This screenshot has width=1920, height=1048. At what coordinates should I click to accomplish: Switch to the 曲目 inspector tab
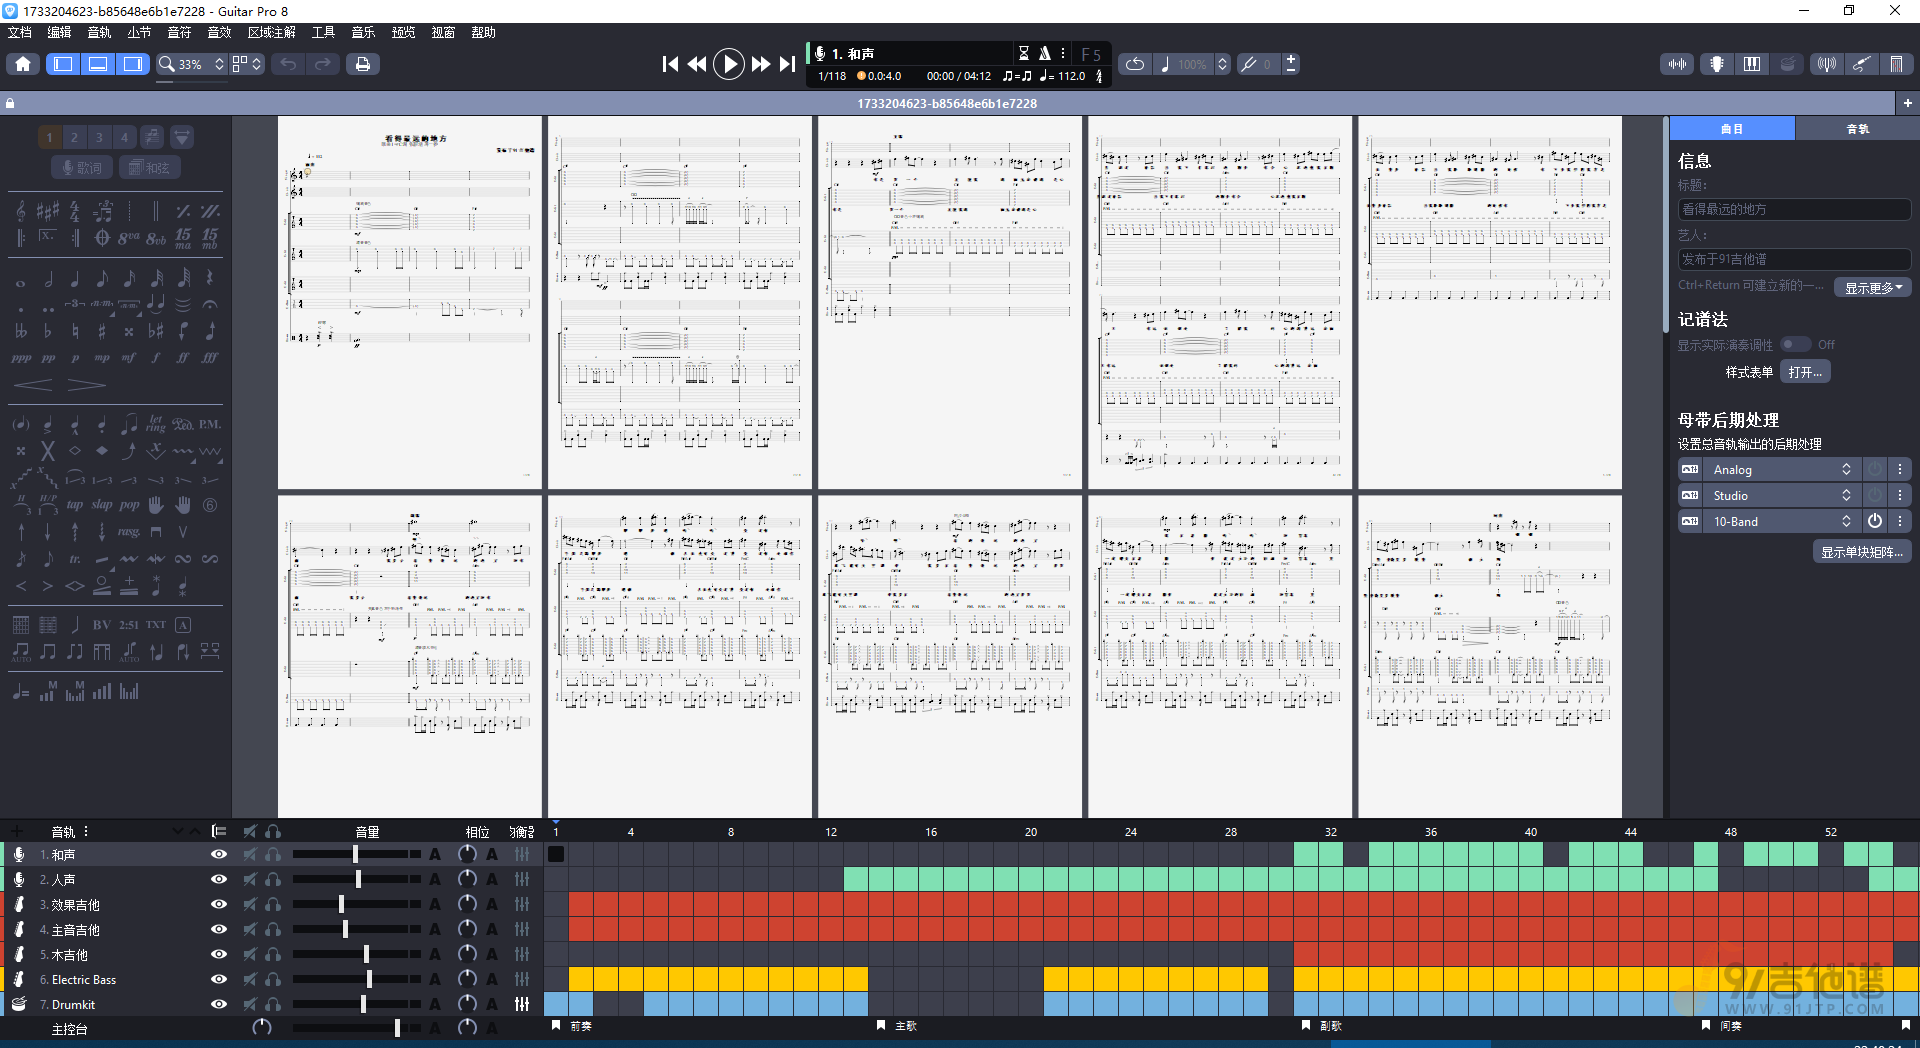(1732, 129)
